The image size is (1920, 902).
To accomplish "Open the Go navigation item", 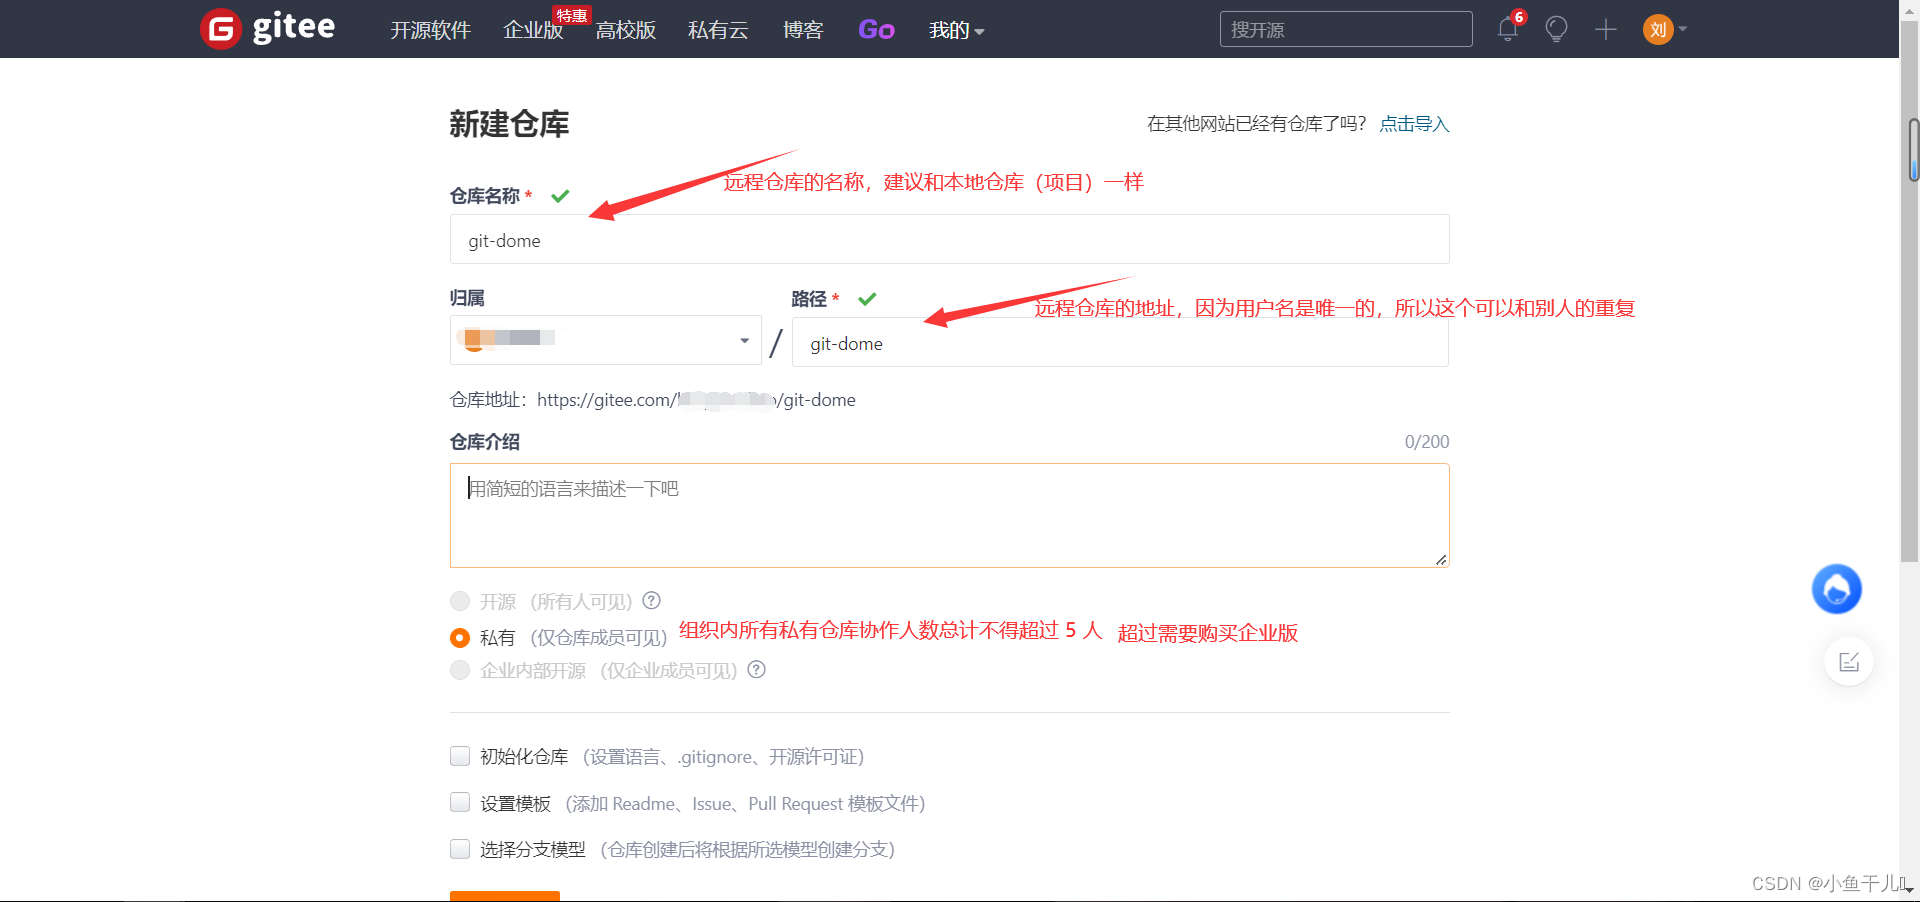I will tap(876, 30).
